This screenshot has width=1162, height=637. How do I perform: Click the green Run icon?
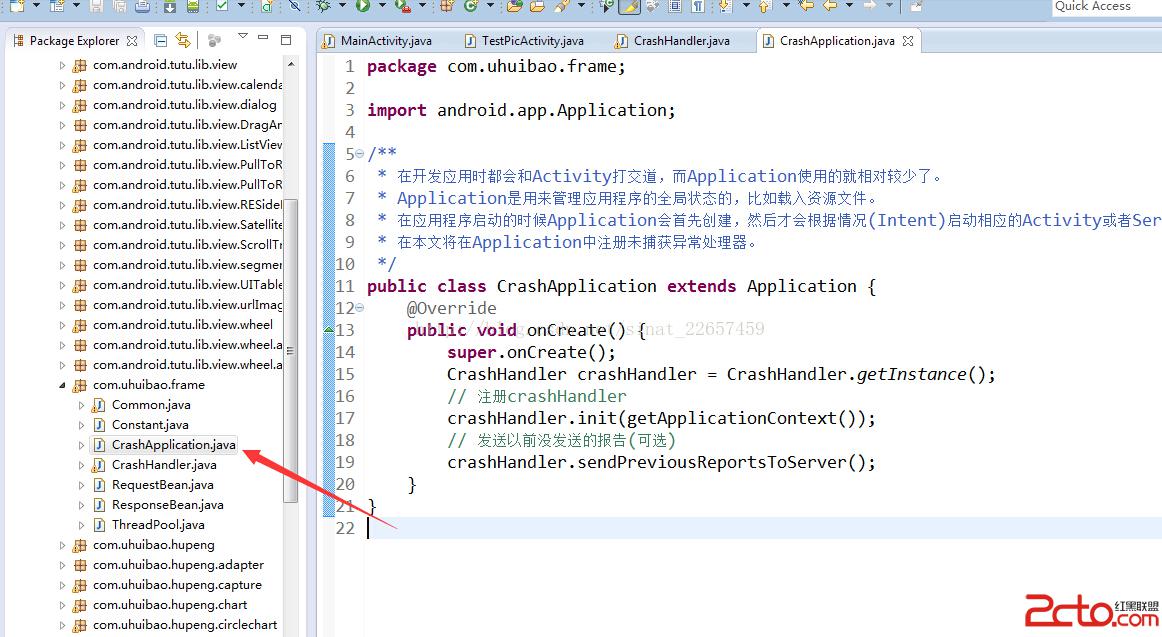[362, 6]
